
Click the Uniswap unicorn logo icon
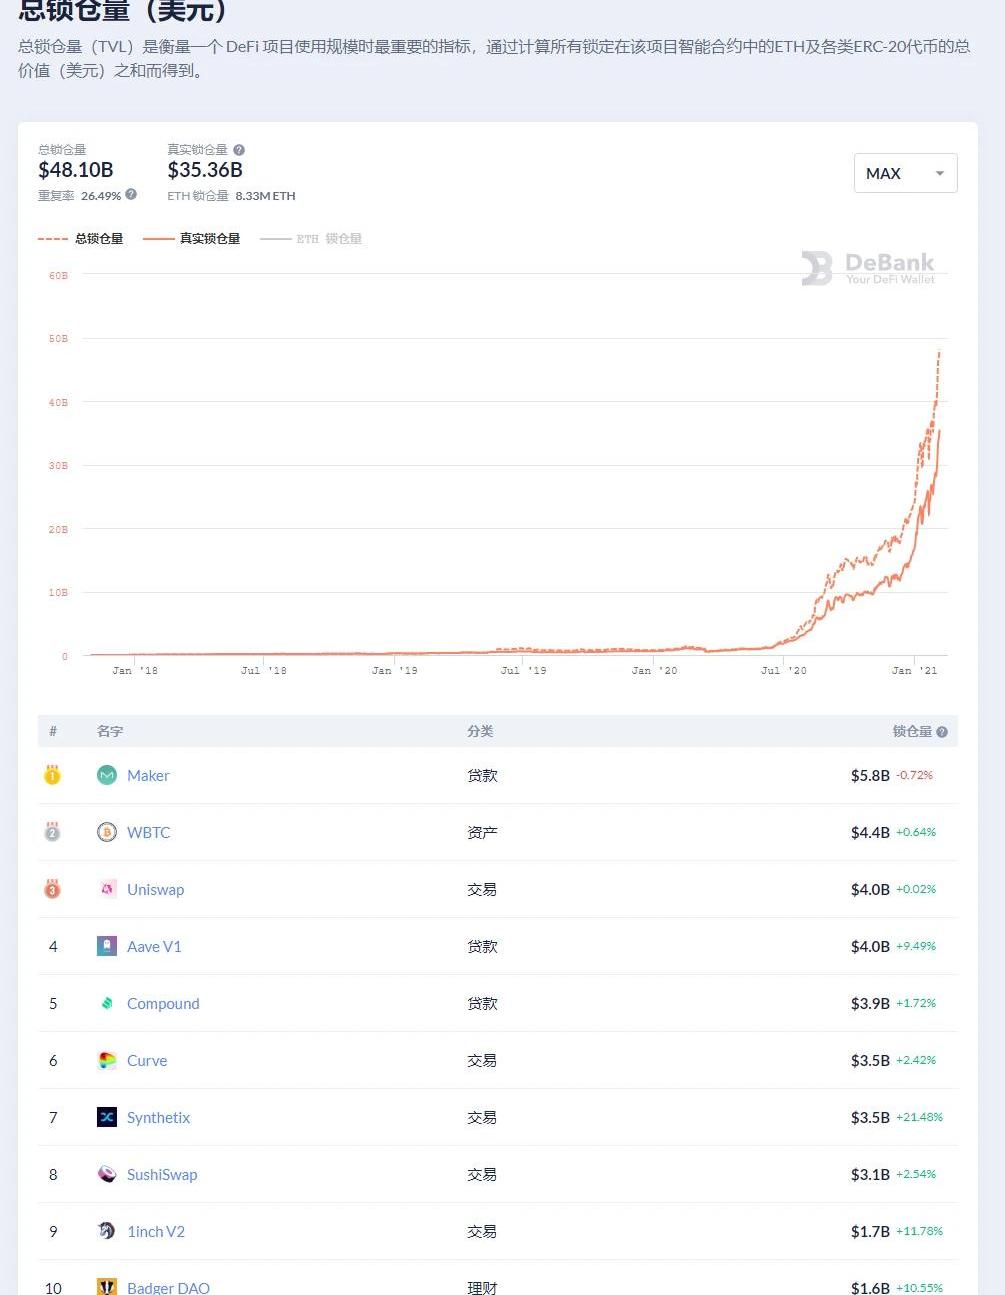(x=106, y=889)
